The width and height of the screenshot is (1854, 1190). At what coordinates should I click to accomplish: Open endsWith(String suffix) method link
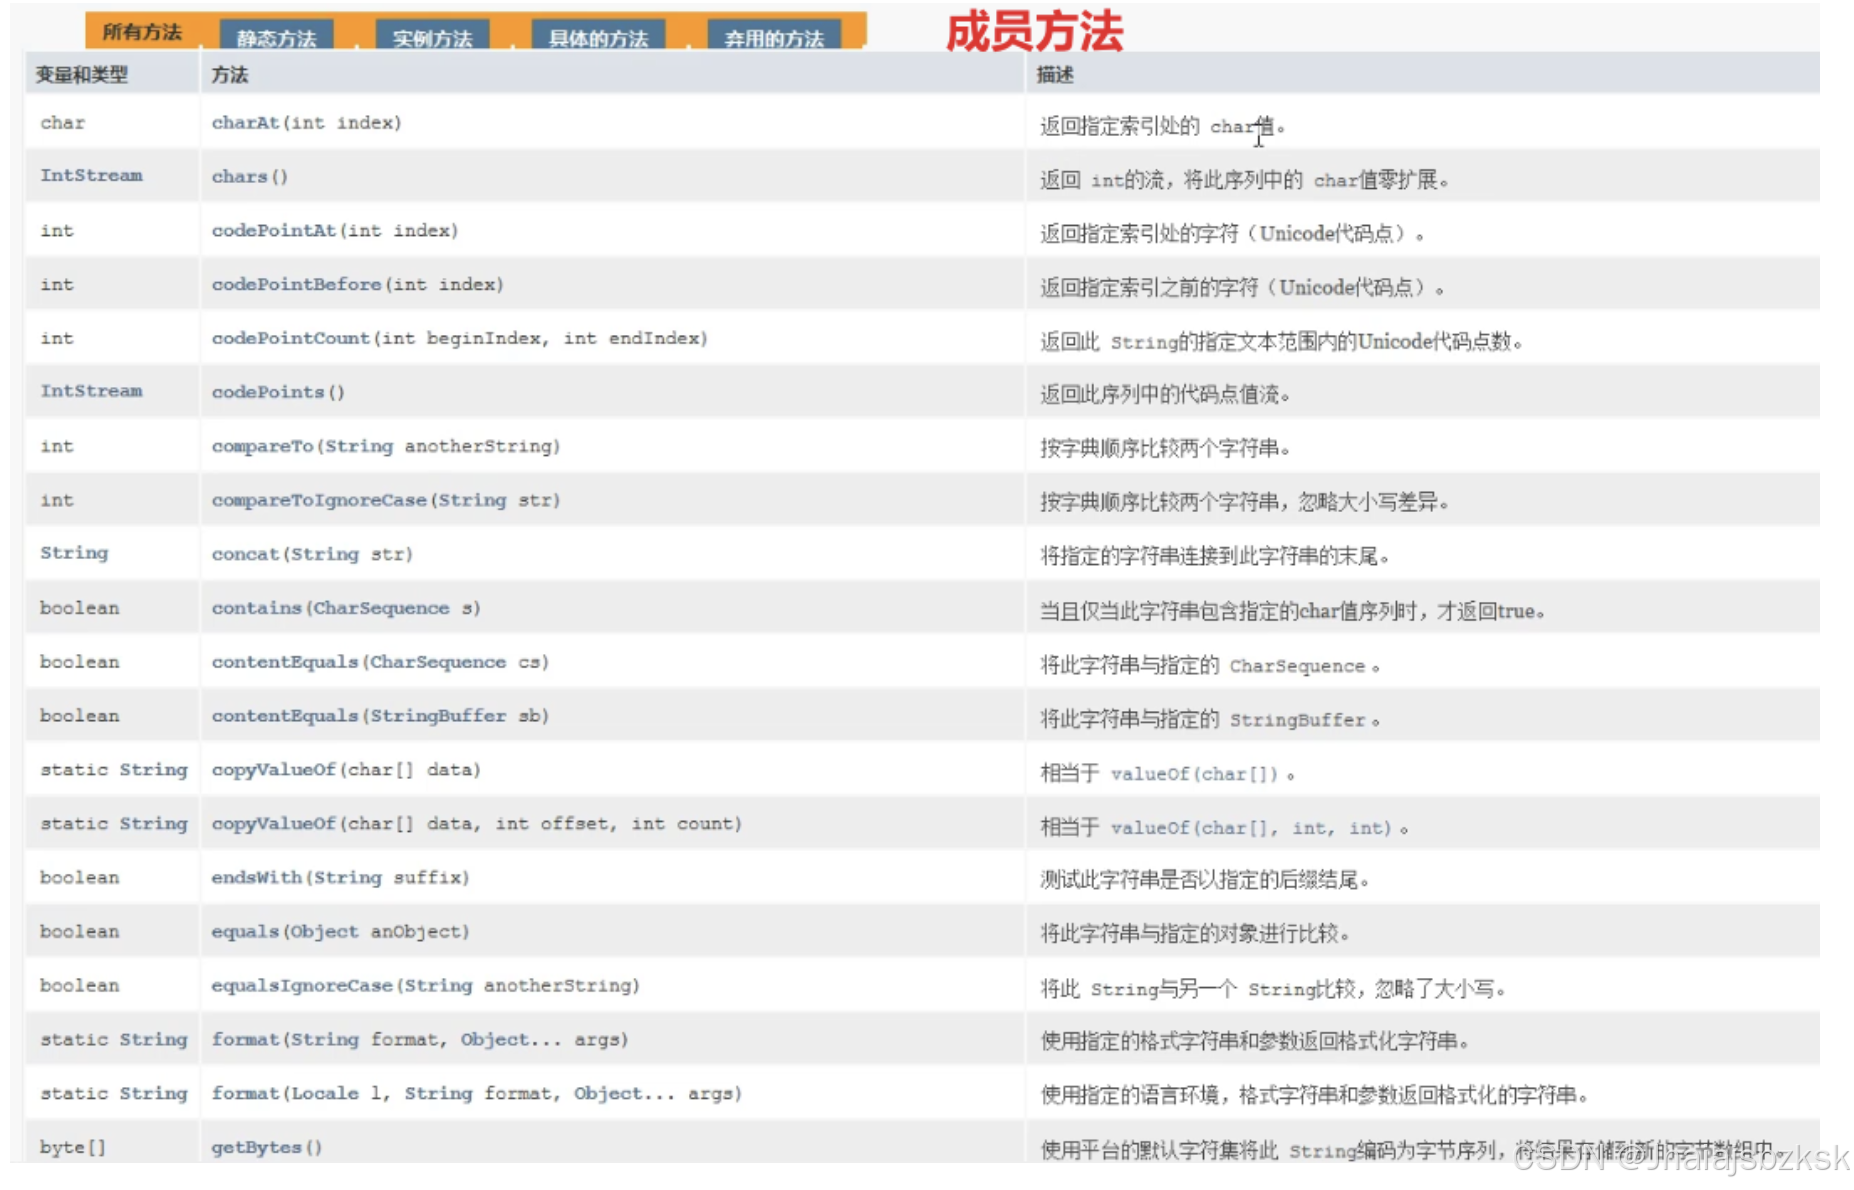[x=340, y=879]
